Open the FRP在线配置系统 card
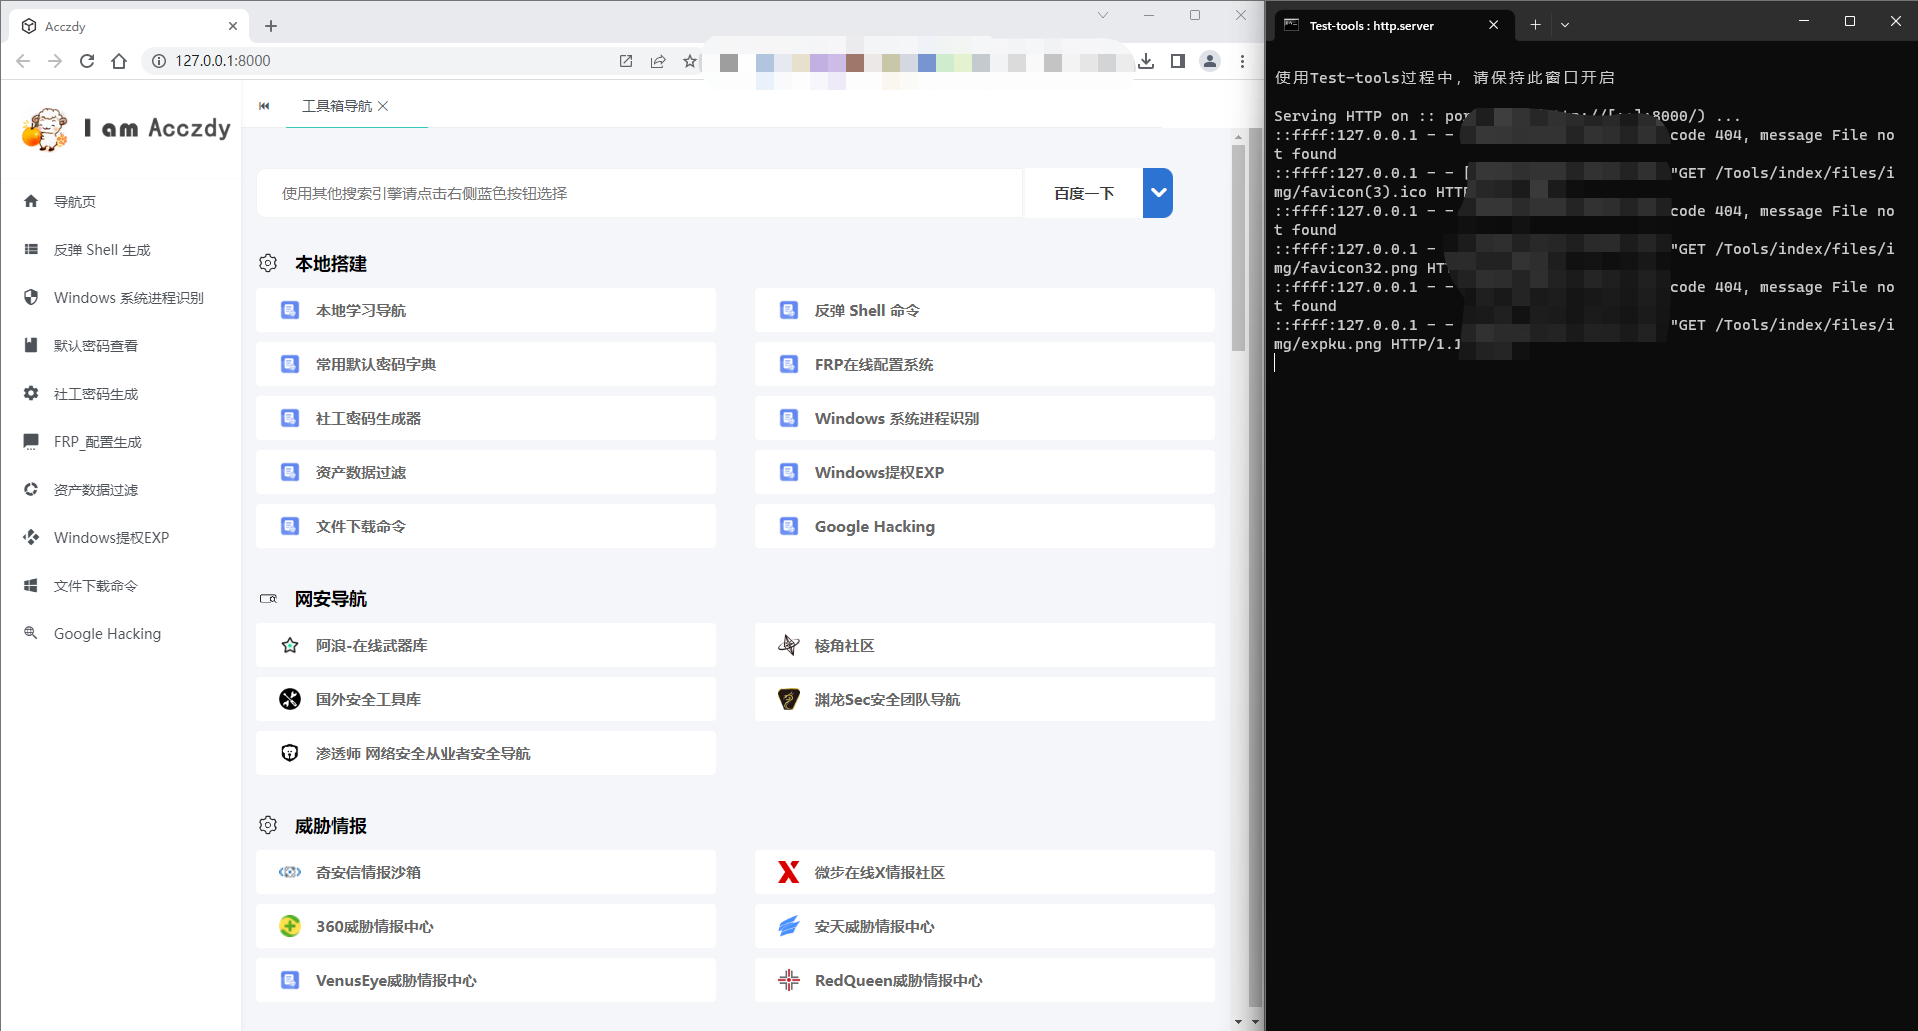This screenshot has height=1031, width=1918. [x=985, y=365]
